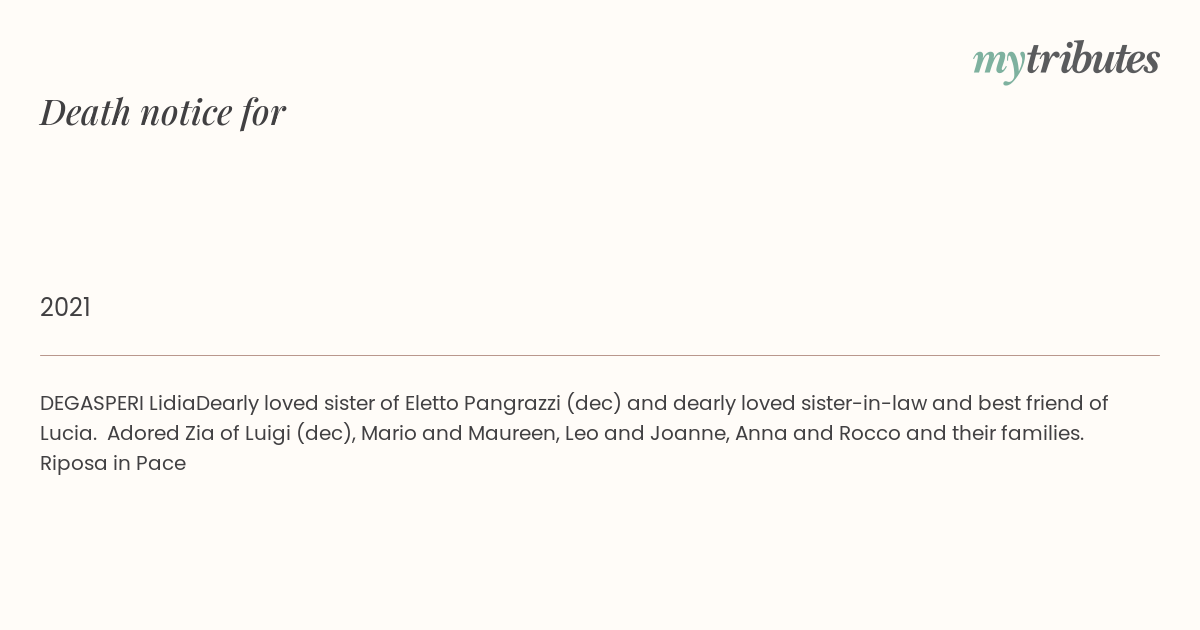The width and height of the screenshot is (1200, 630).
Task: Click the green "my" part of logo
Action: coord(999,64)
